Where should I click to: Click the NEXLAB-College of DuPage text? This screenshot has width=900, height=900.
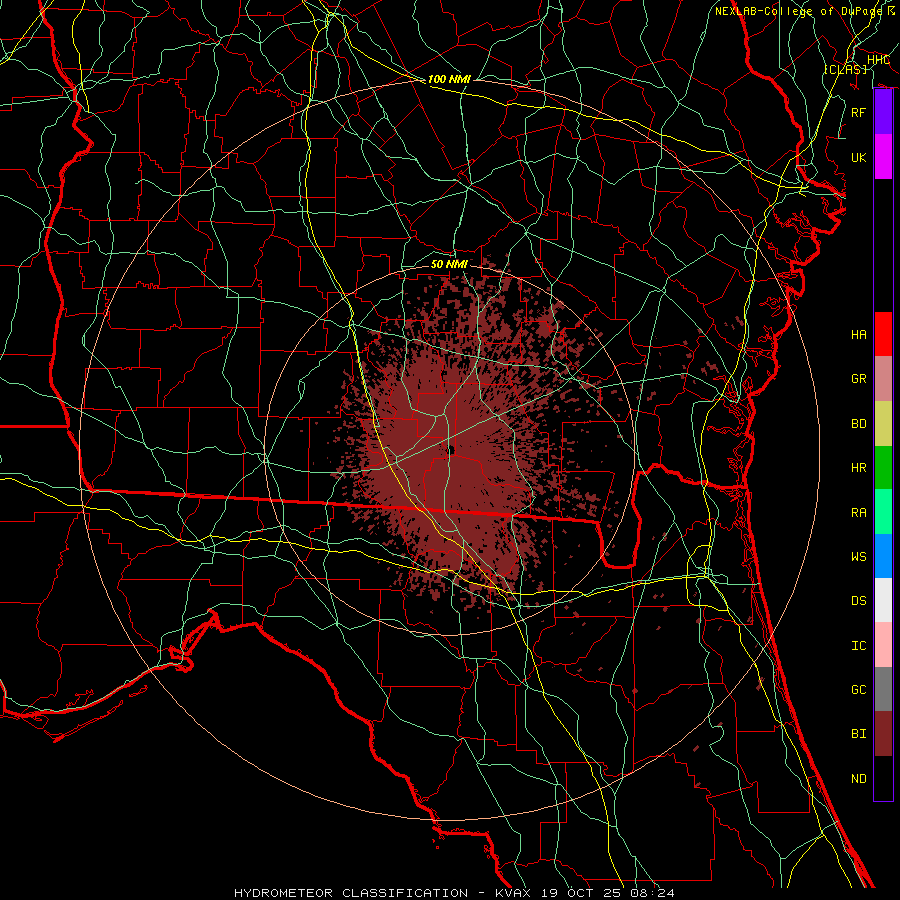click(798, 11)
